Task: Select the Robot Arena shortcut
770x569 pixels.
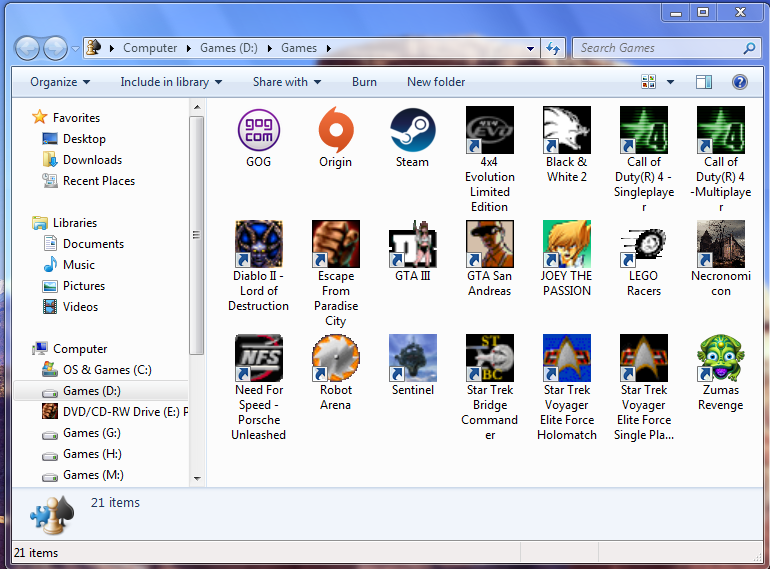Action: (336, 358)
